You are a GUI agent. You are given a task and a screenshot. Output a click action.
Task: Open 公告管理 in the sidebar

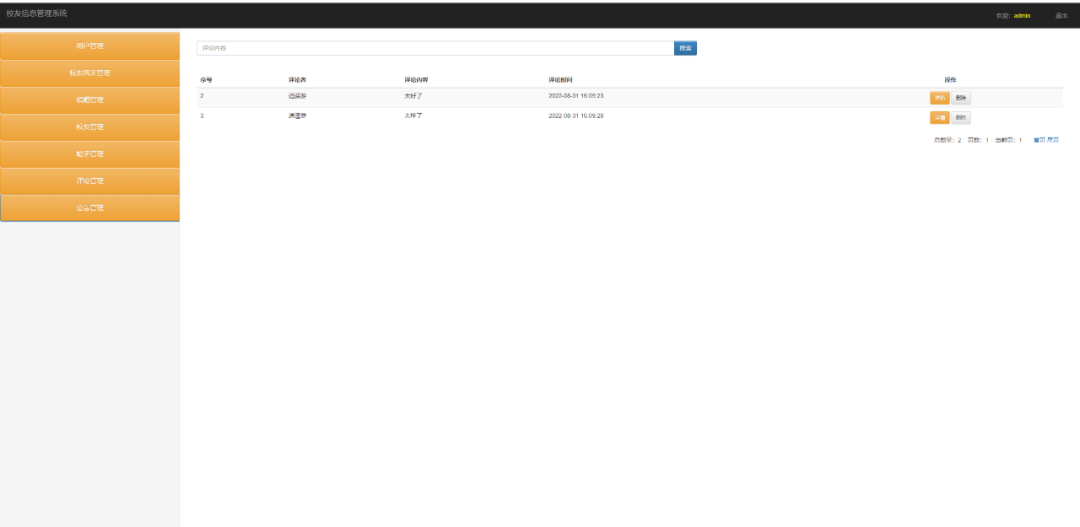point(90,208)
